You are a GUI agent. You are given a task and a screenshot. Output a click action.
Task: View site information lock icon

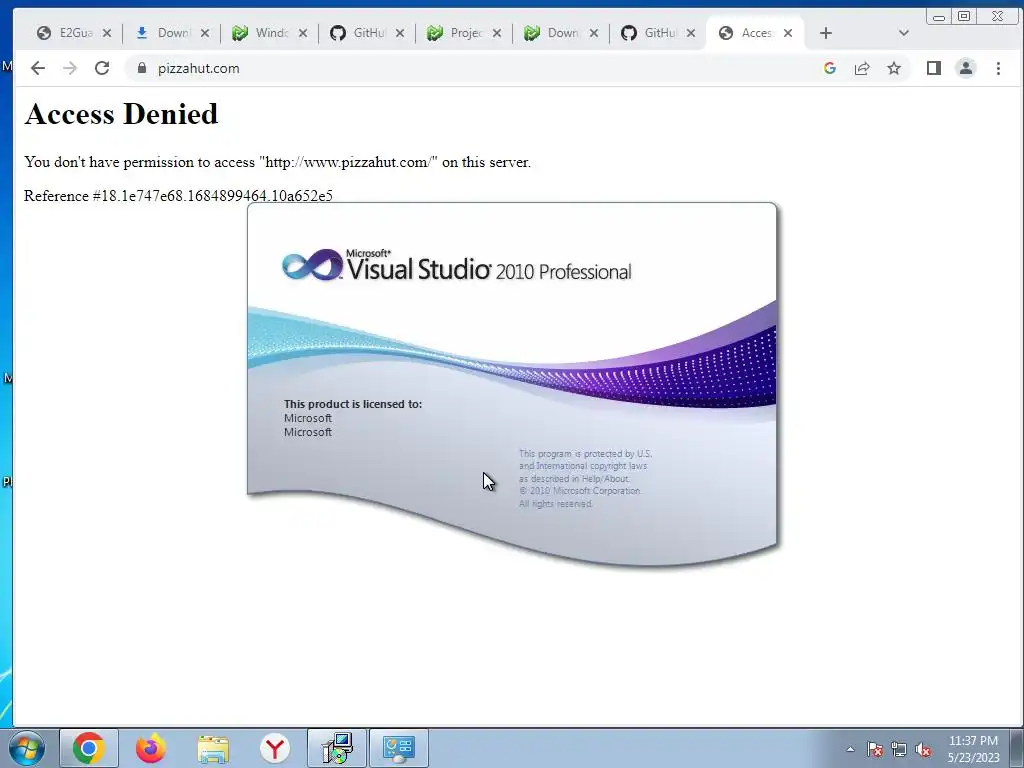pos(142,68)
